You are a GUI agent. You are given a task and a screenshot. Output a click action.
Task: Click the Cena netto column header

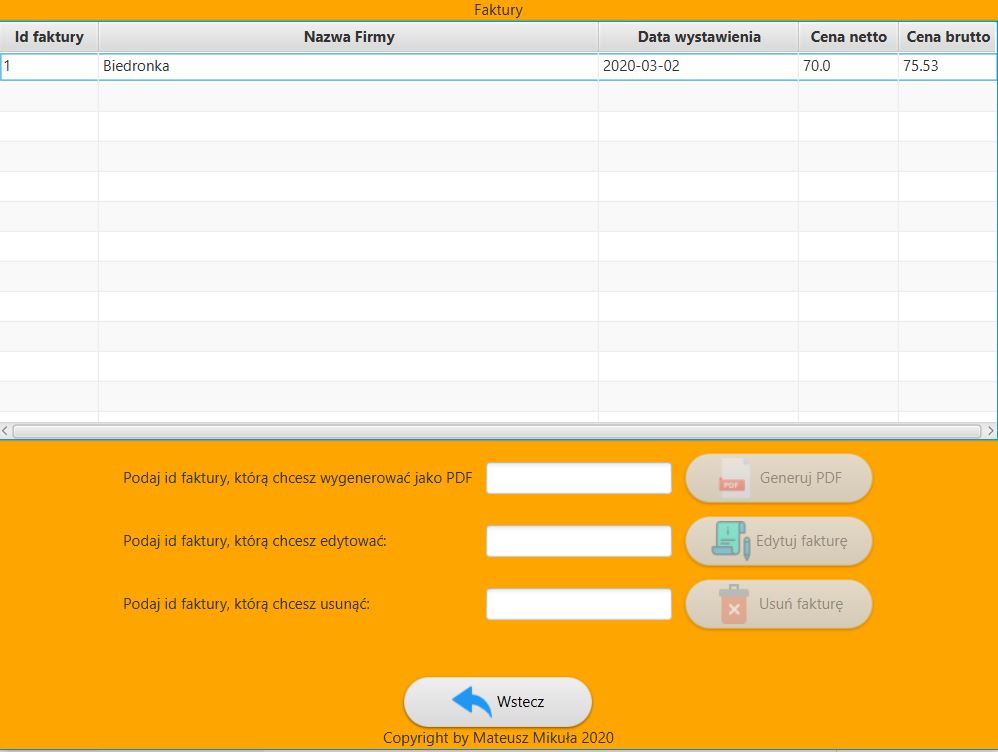click(x=847, y=37)
